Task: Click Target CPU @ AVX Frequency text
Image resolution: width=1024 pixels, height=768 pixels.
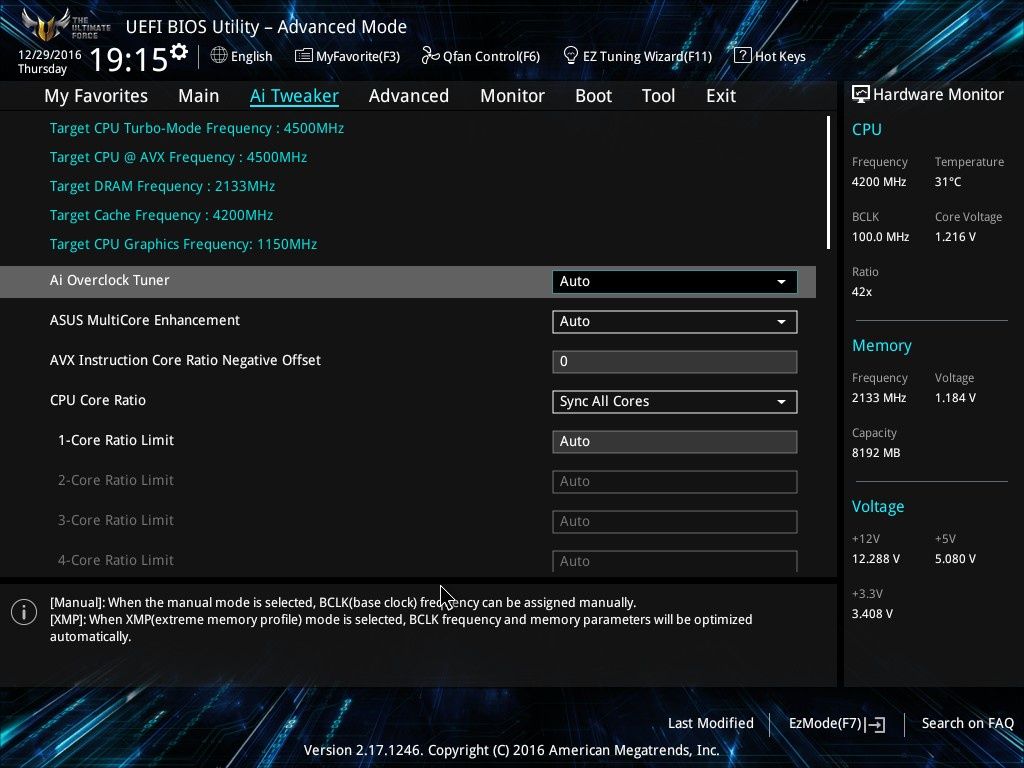Action: (x=178, y=157)
